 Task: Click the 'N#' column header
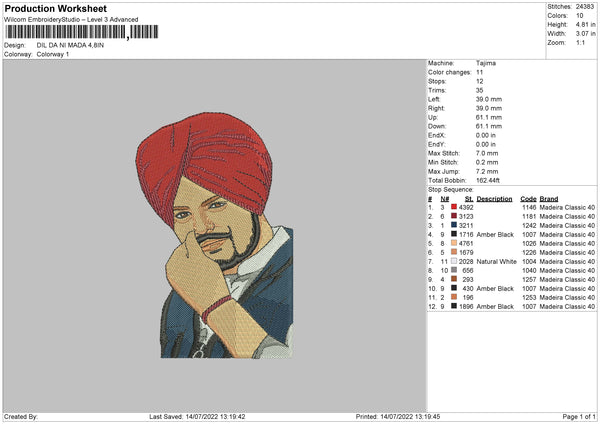[x=445, y=199]
